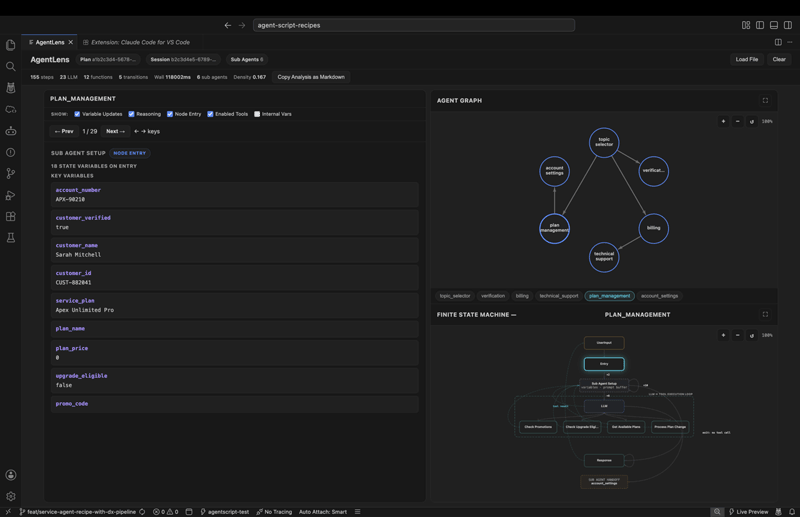Open the Source Control view icon

[x=10, y=174]
